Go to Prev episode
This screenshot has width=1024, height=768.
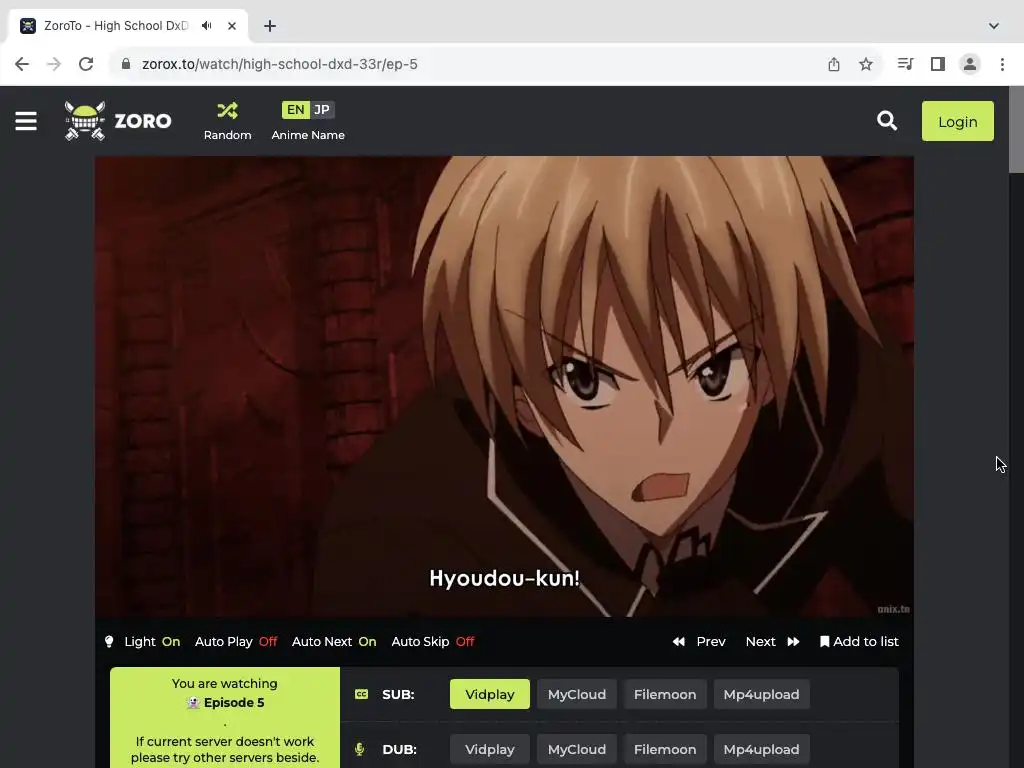(x=699, y=641)
